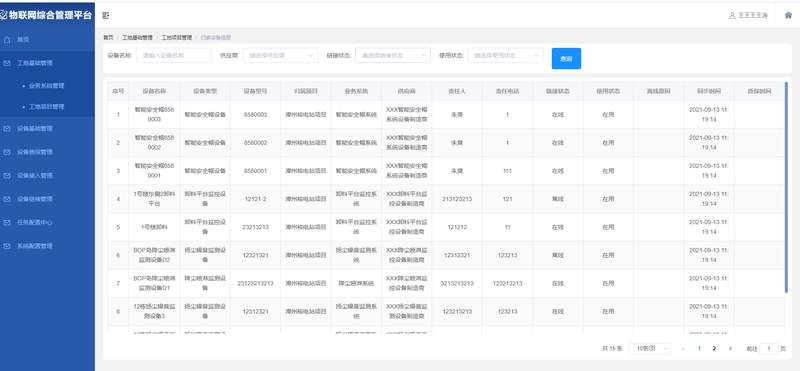
Task: Click the icon beside 工地基础管理 in sidebar
Action: 7,63
